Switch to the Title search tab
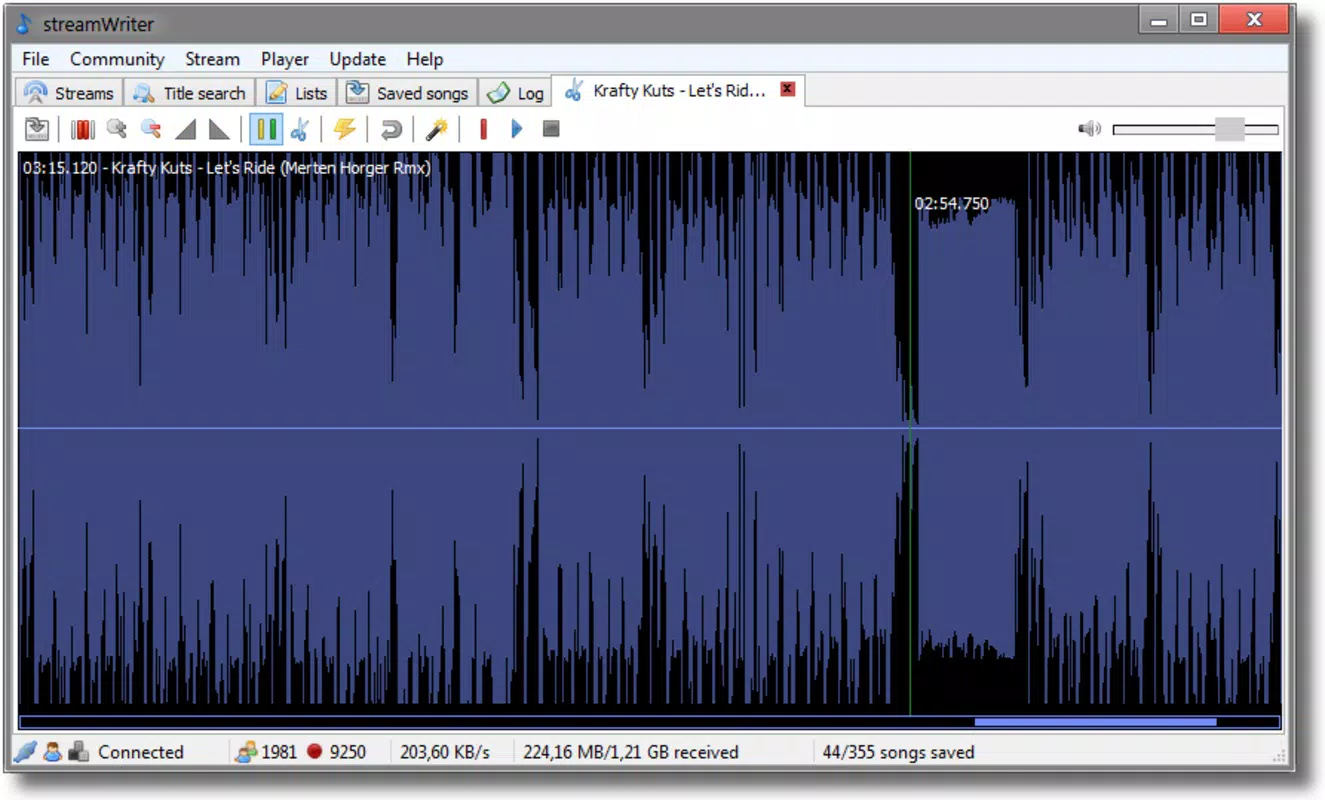Screen dimensions: 1325x800 (189, 93)
